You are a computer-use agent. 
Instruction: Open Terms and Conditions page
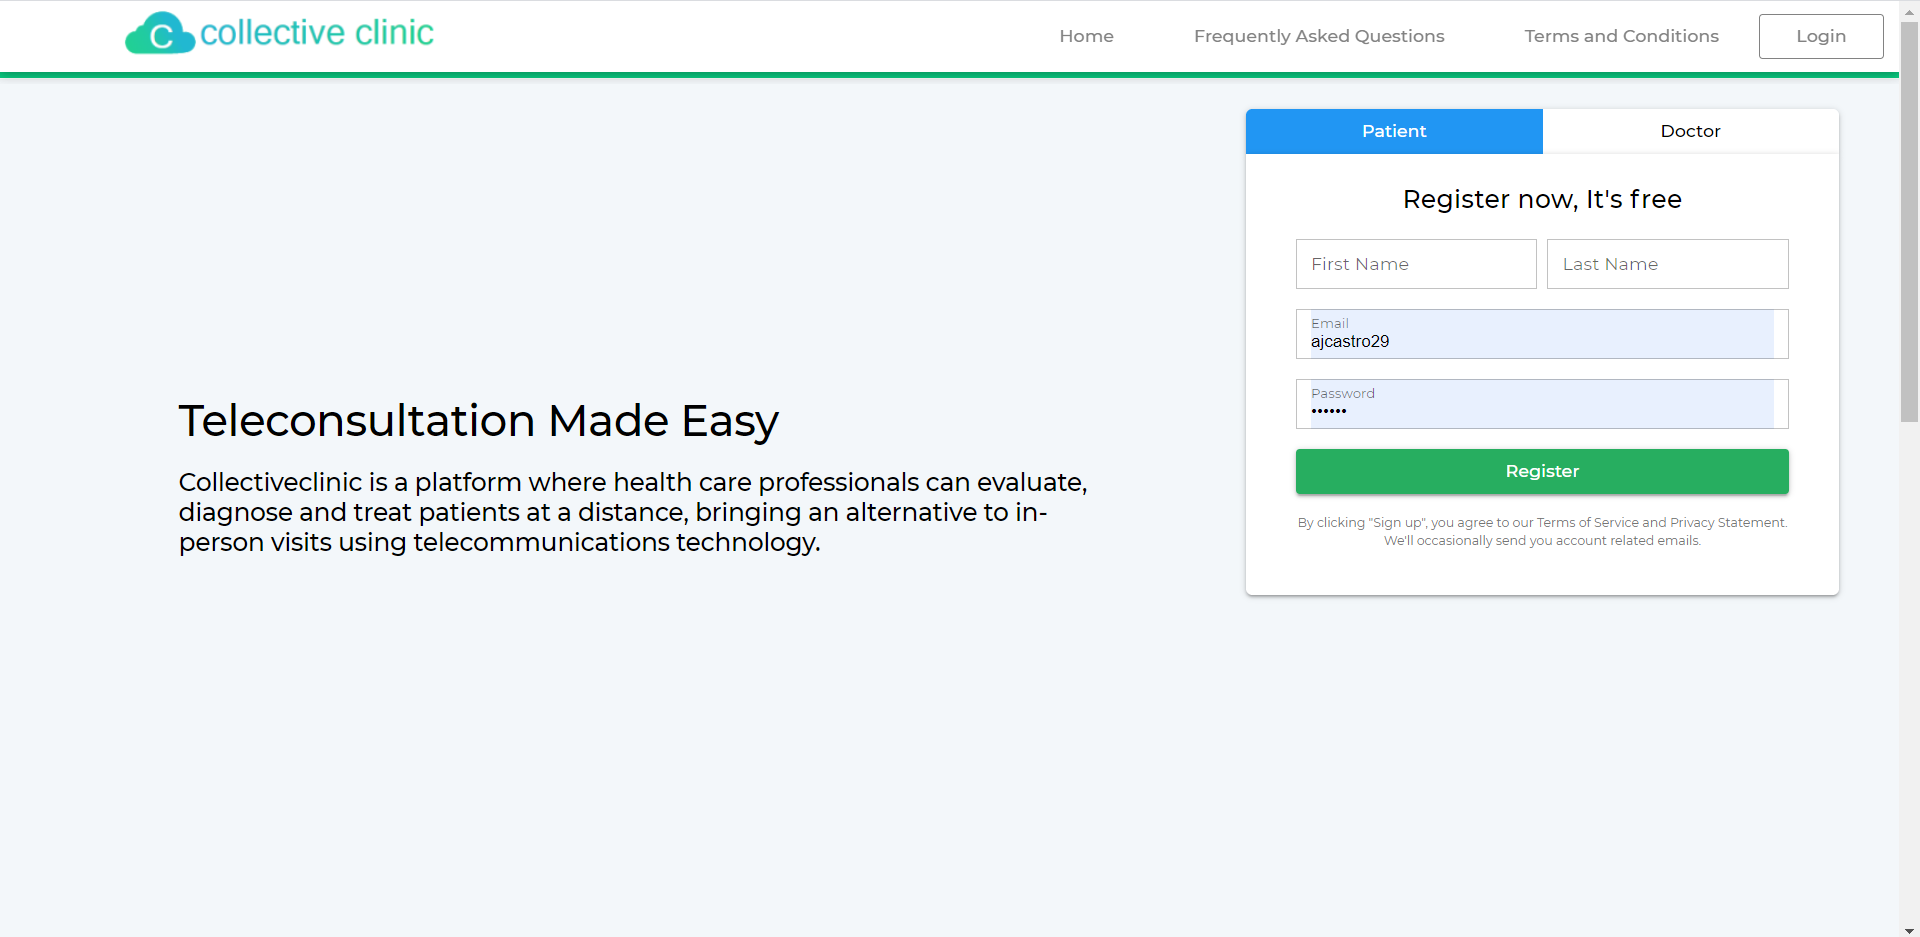click(x=1621, y=36)
